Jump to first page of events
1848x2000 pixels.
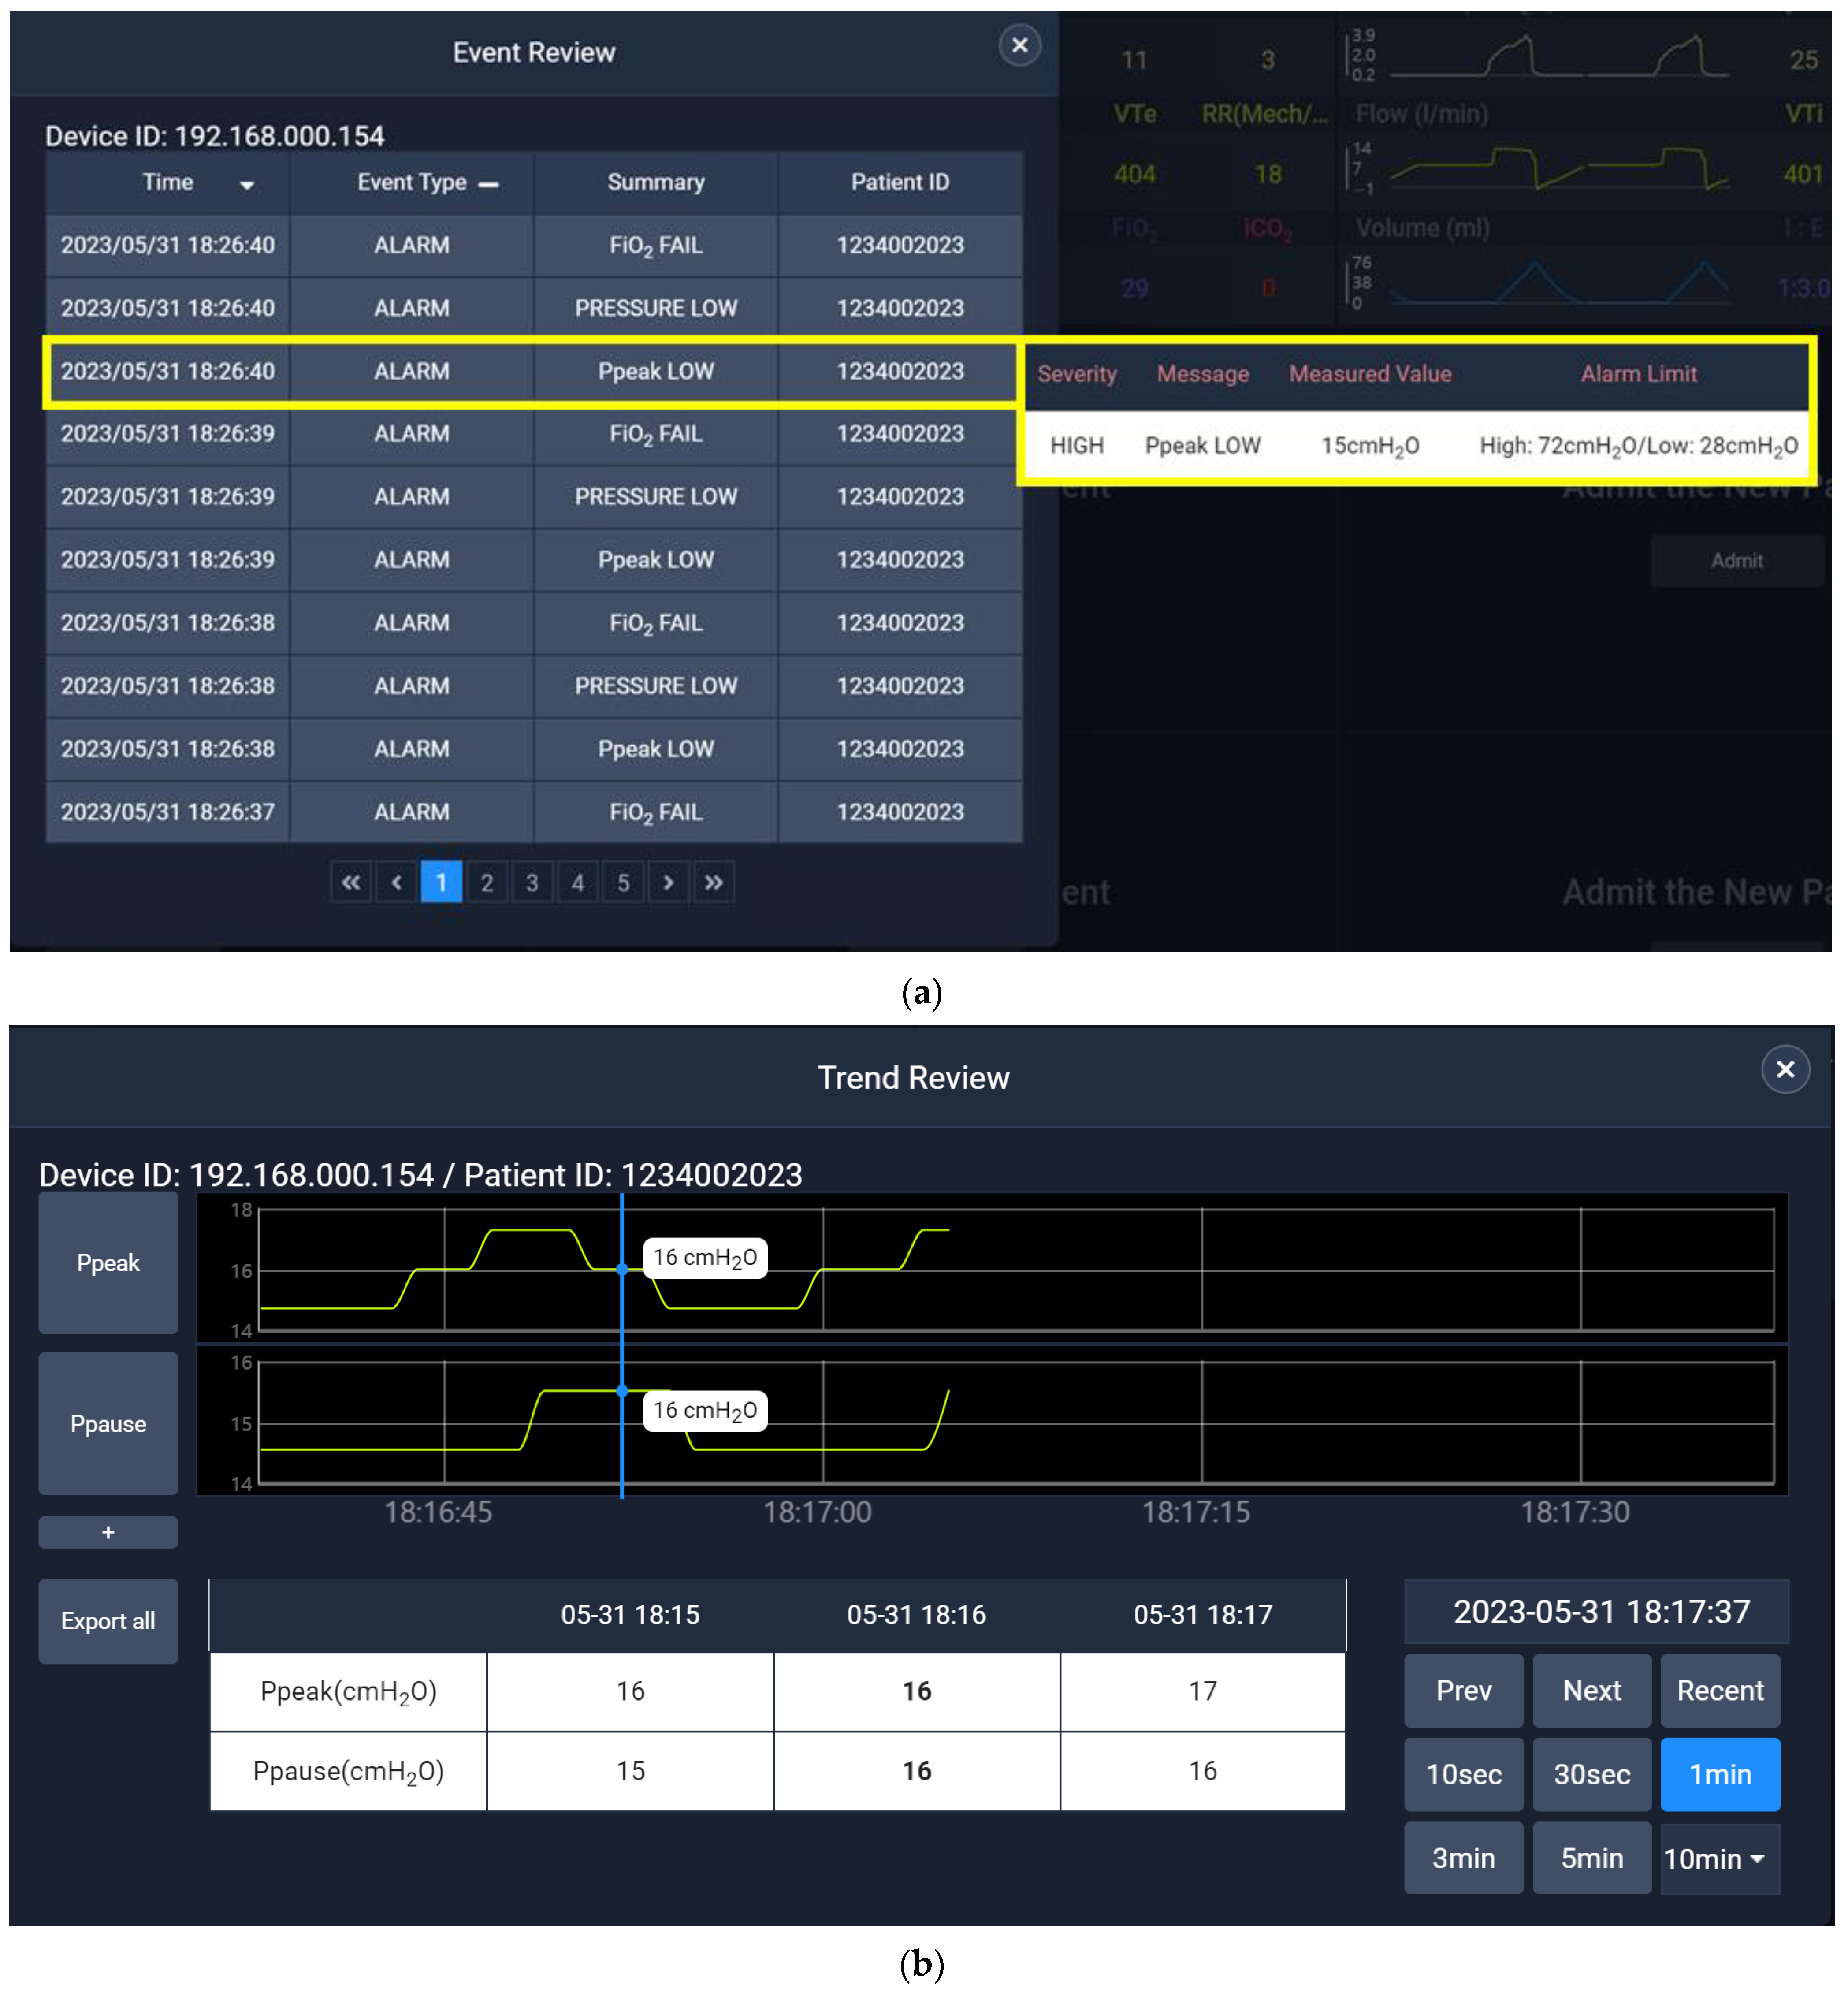tap(350, 882)
